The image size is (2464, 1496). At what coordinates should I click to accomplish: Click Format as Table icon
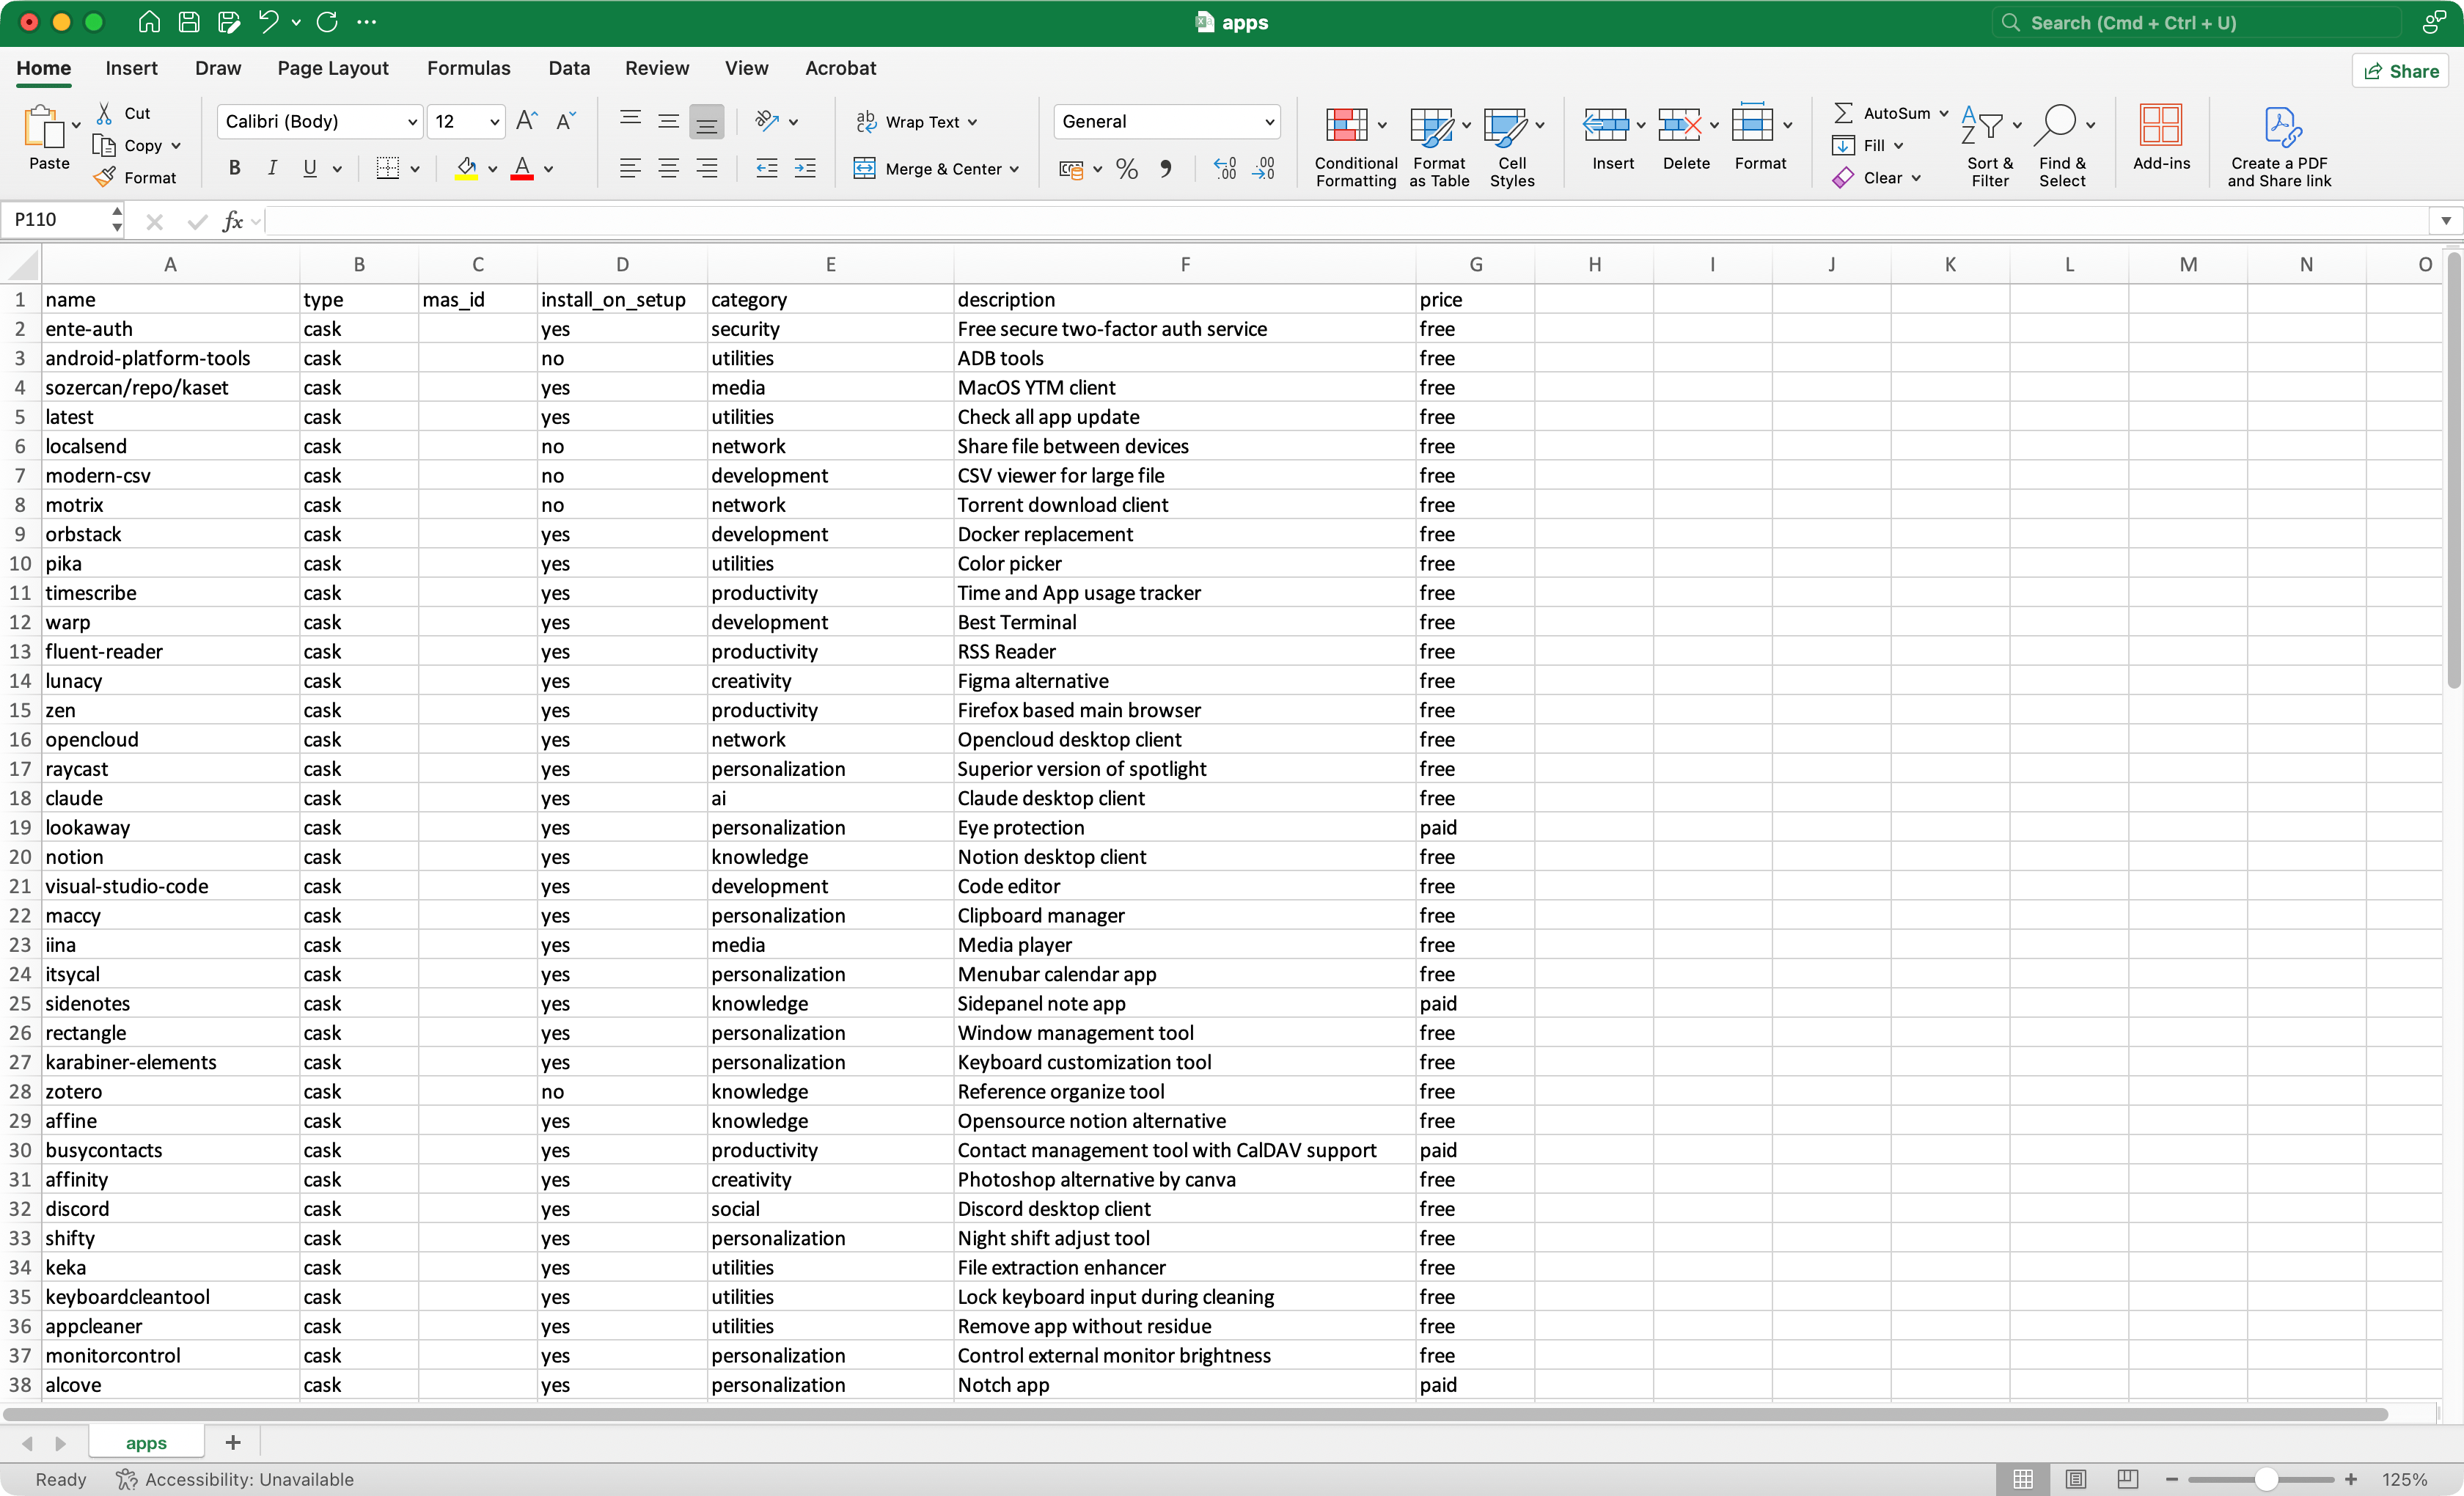pos(1431,126)
